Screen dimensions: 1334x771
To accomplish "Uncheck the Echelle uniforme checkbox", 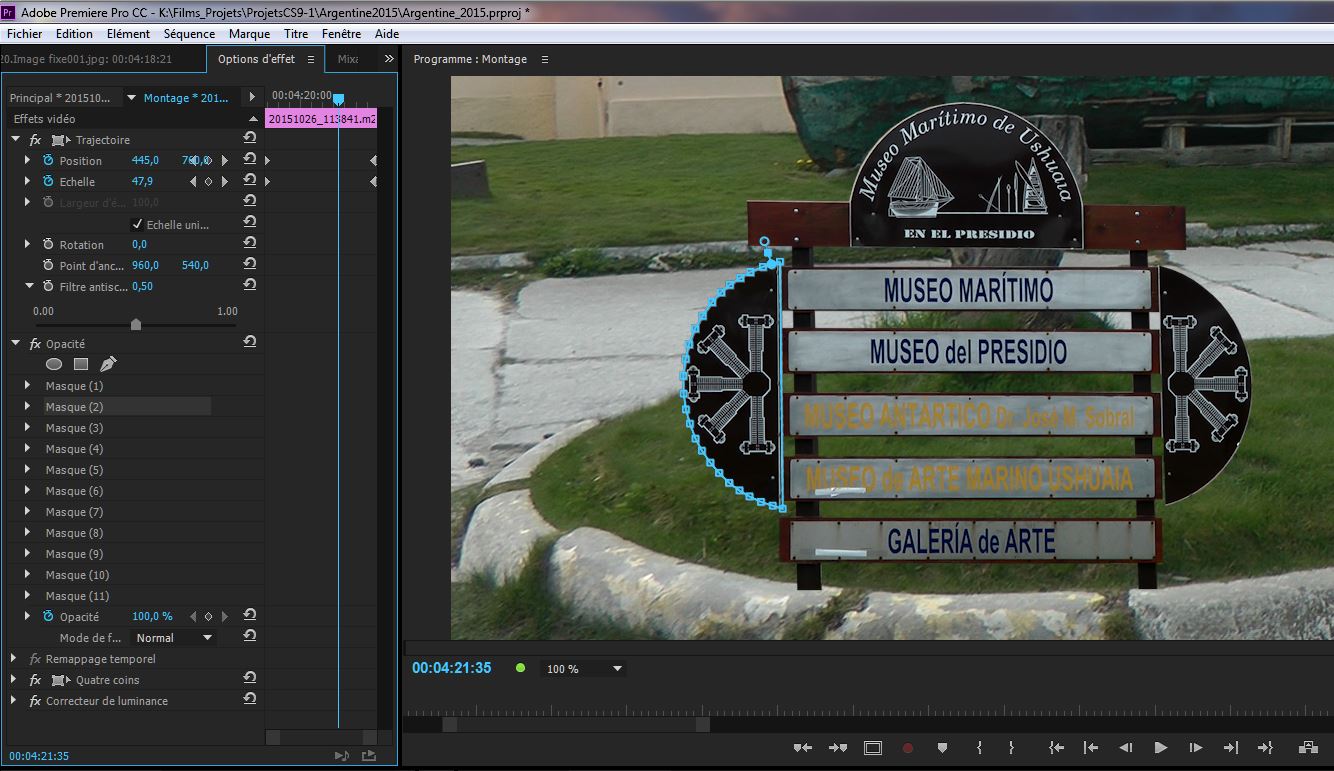I will (x=138, y=224).
